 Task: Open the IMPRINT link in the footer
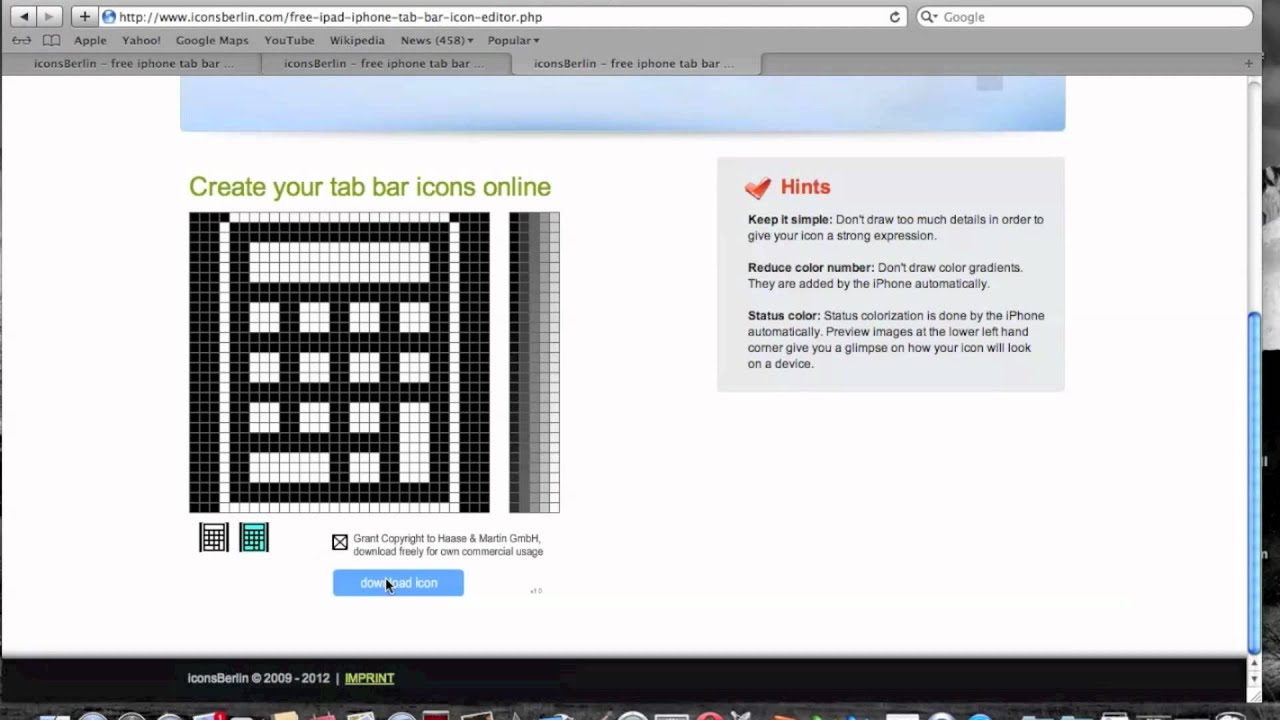[369, 678]
